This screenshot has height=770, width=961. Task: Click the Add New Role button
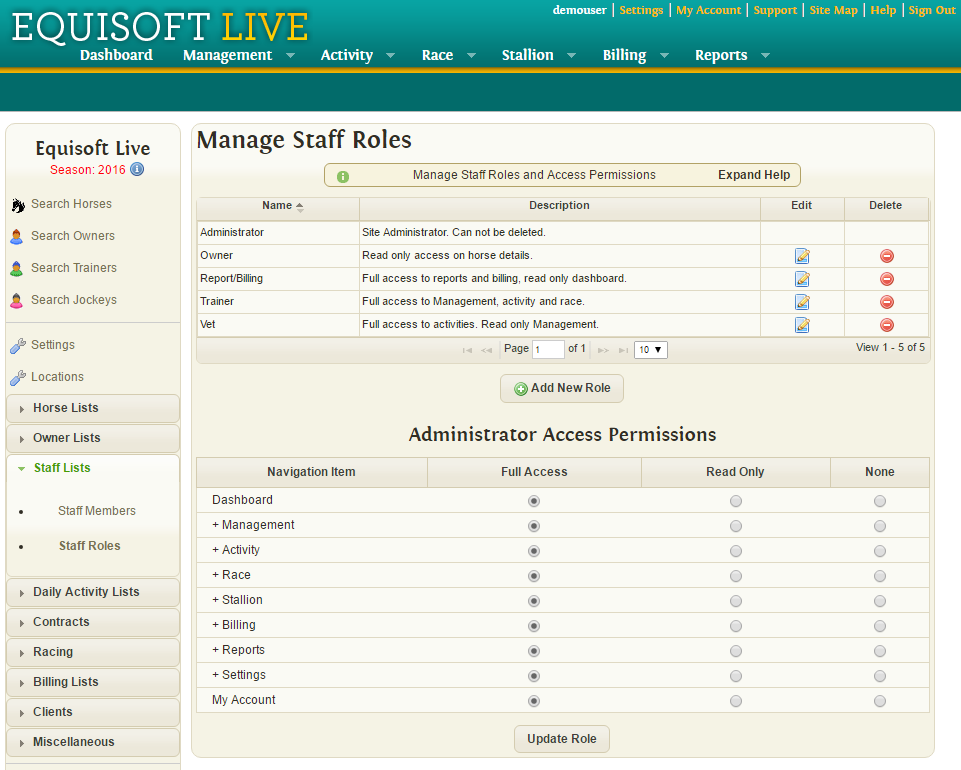[562, 389]
